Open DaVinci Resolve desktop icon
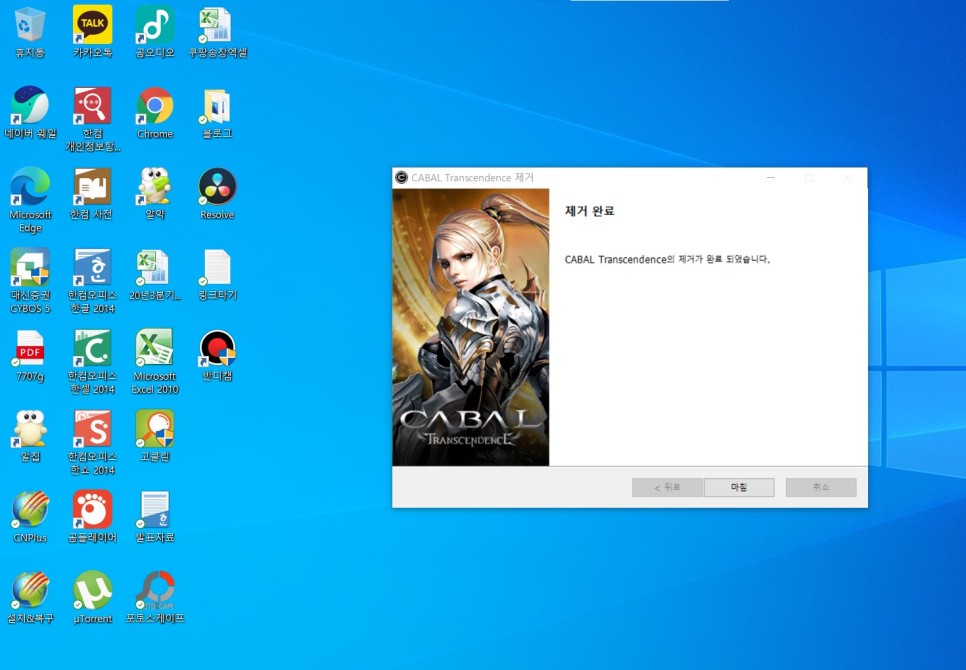Screen dimensions: 966x670 pyautogui.click(x=217, y=193)
